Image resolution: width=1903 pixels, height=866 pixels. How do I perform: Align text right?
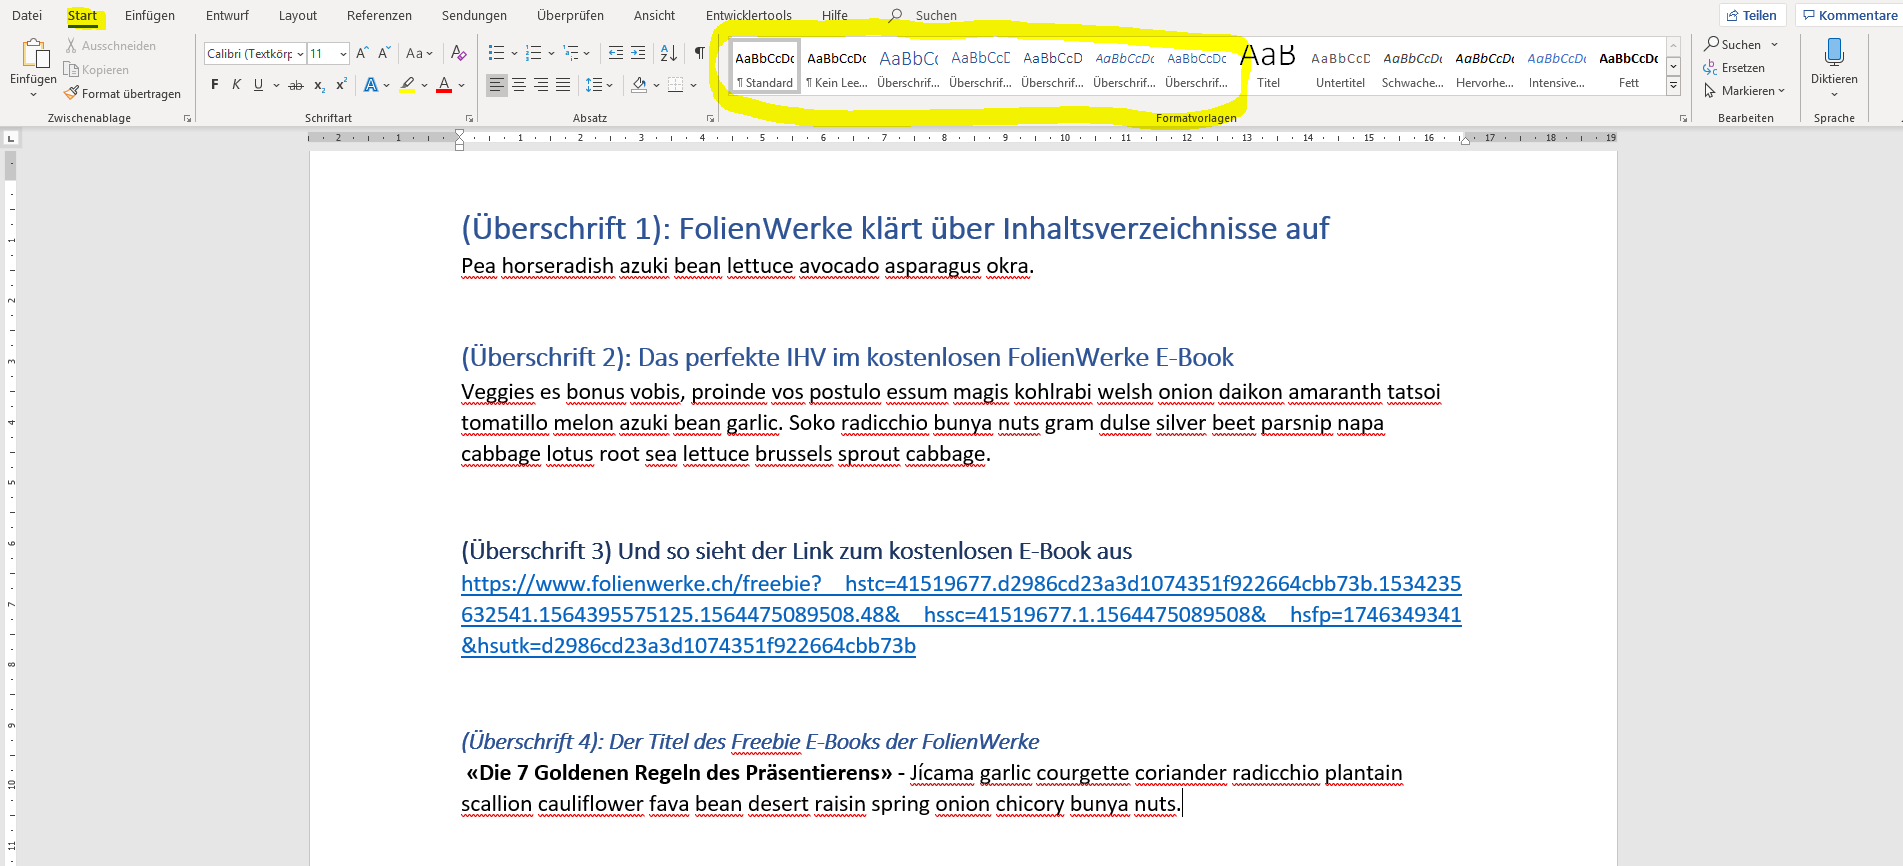tap(541, 85)
